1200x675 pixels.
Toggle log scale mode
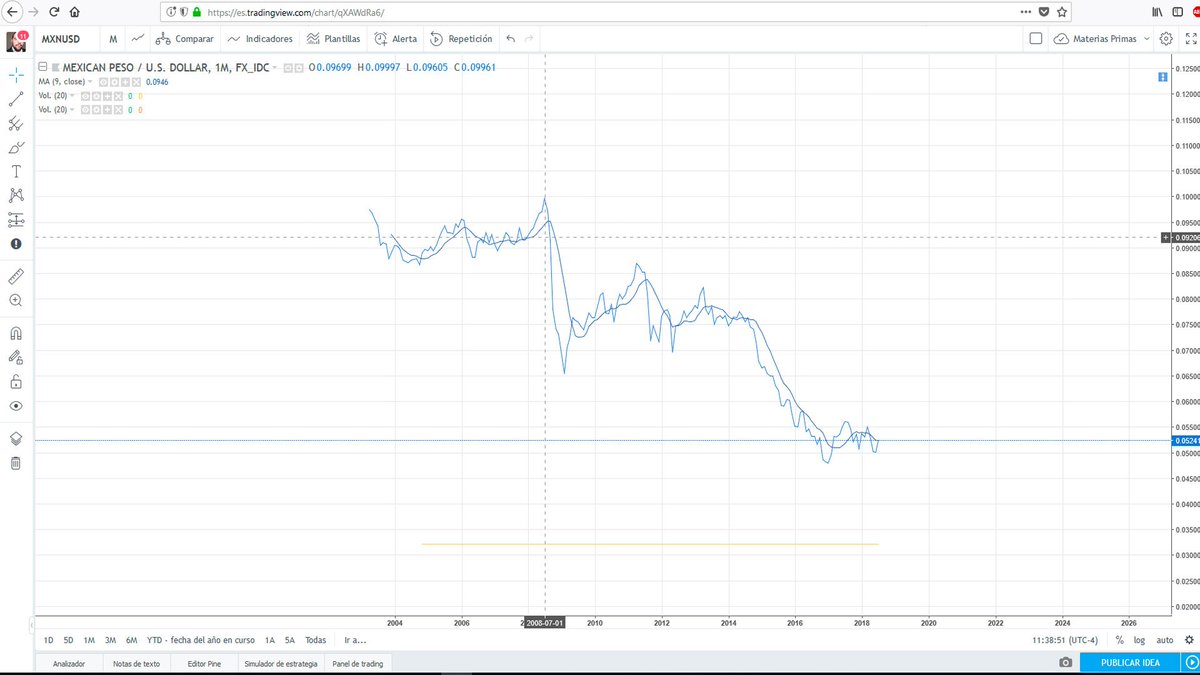coord(1139,640)
